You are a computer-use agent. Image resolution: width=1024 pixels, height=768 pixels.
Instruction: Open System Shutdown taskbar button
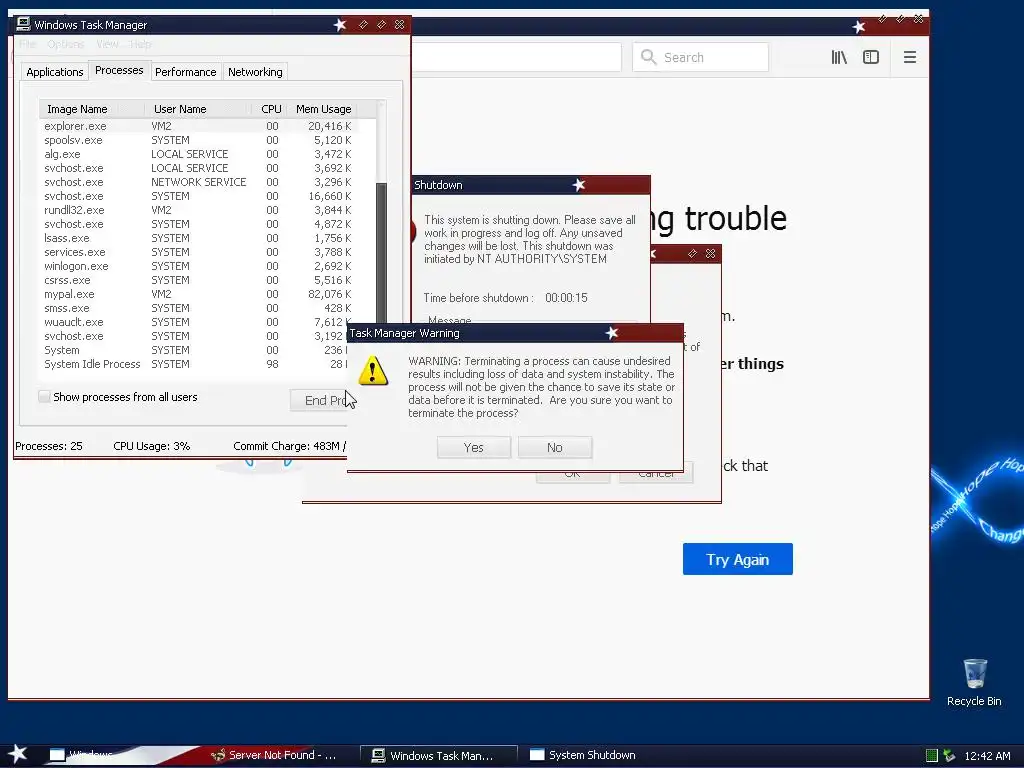(x=584, y=755)
